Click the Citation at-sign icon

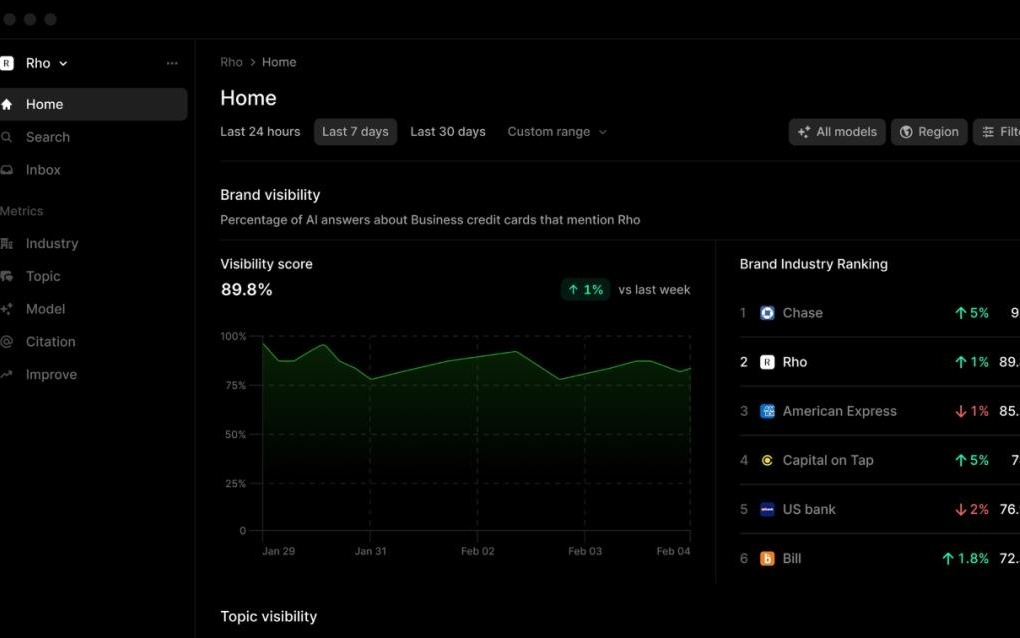pyautogui.click(x=7, y=341)
